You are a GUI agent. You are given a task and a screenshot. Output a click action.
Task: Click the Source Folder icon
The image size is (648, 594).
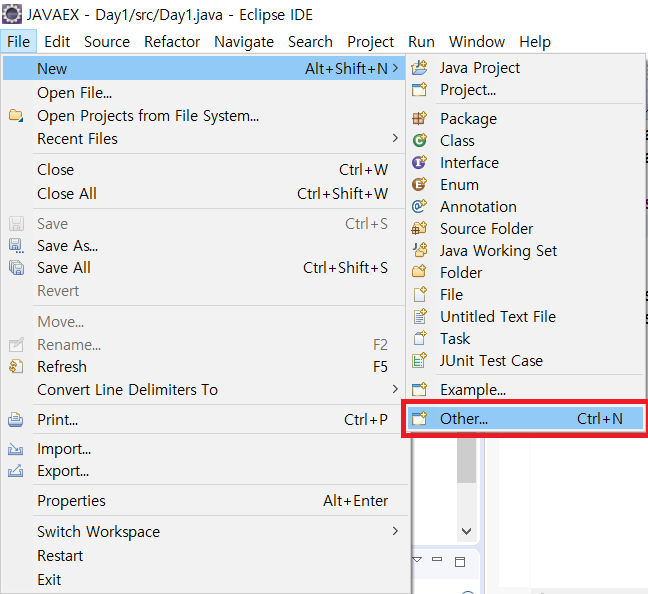(419, 228)
